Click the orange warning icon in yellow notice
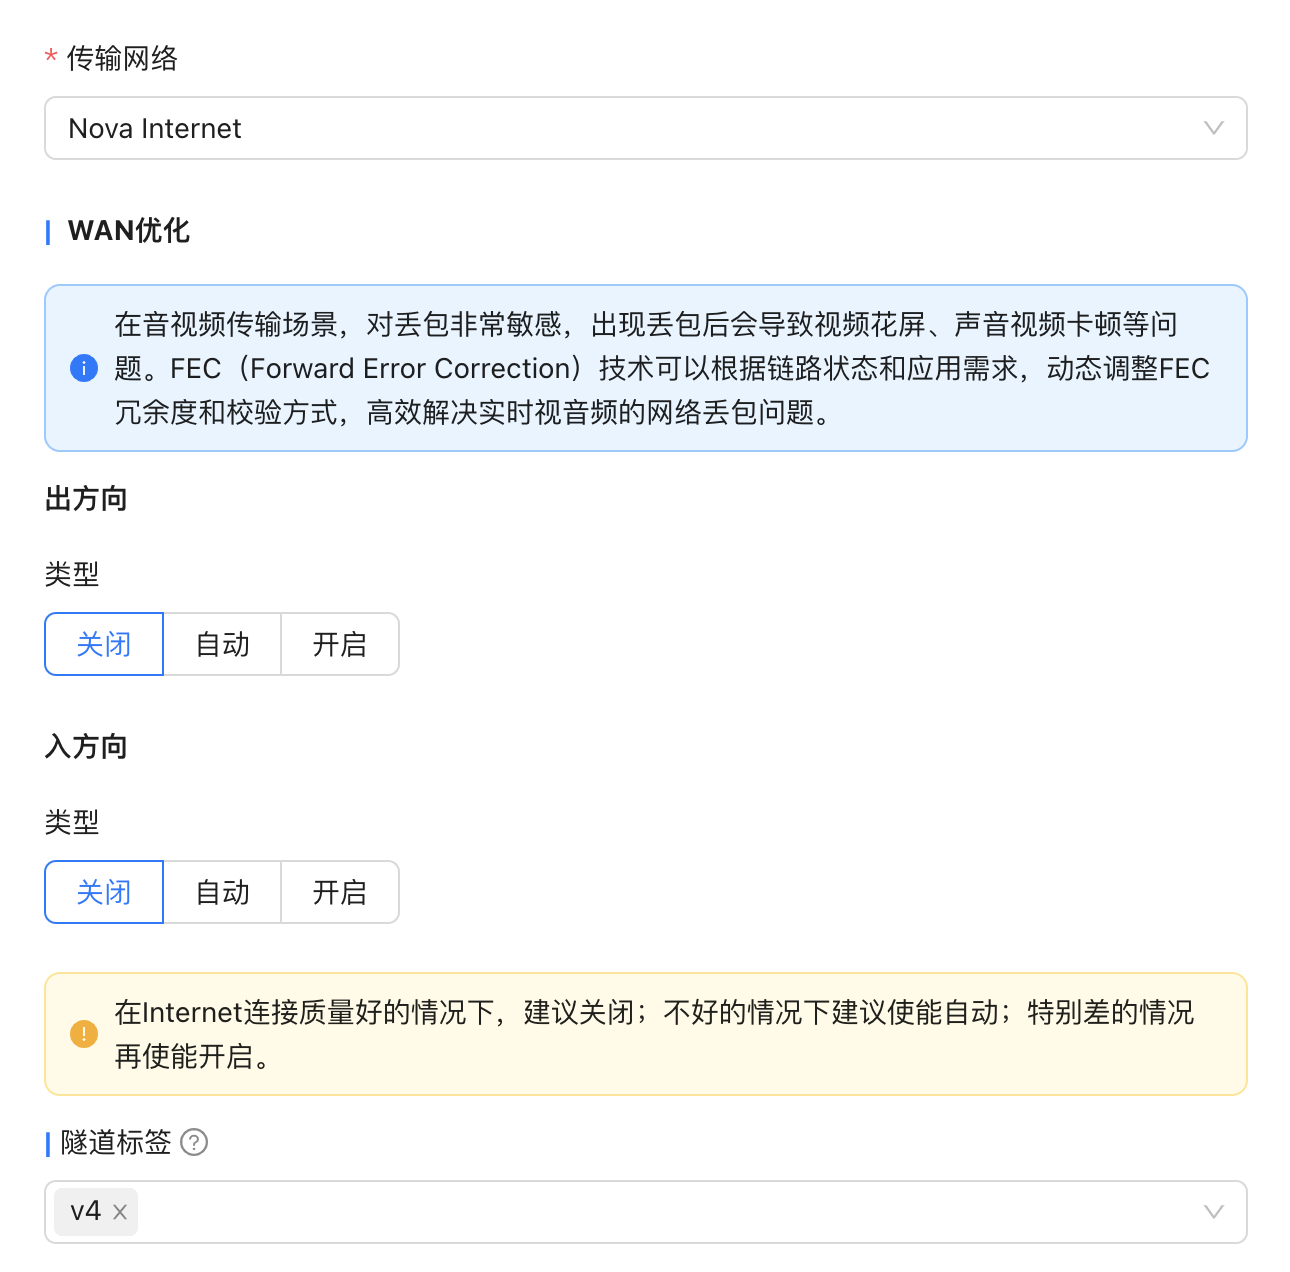Screen dimensions: 1290x1272 coord(84,1034)
